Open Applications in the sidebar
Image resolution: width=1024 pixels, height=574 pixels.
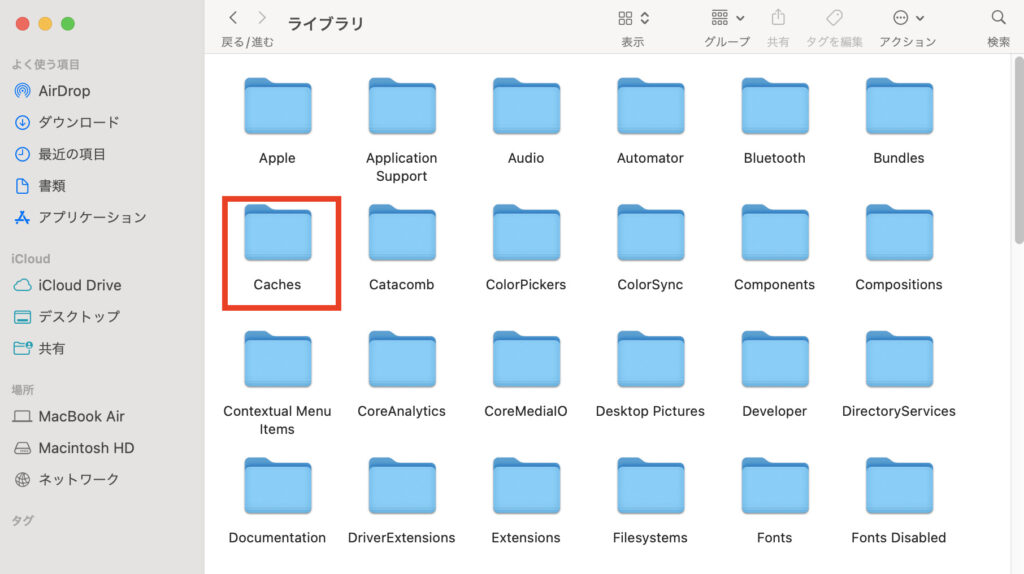coord(92,217)
